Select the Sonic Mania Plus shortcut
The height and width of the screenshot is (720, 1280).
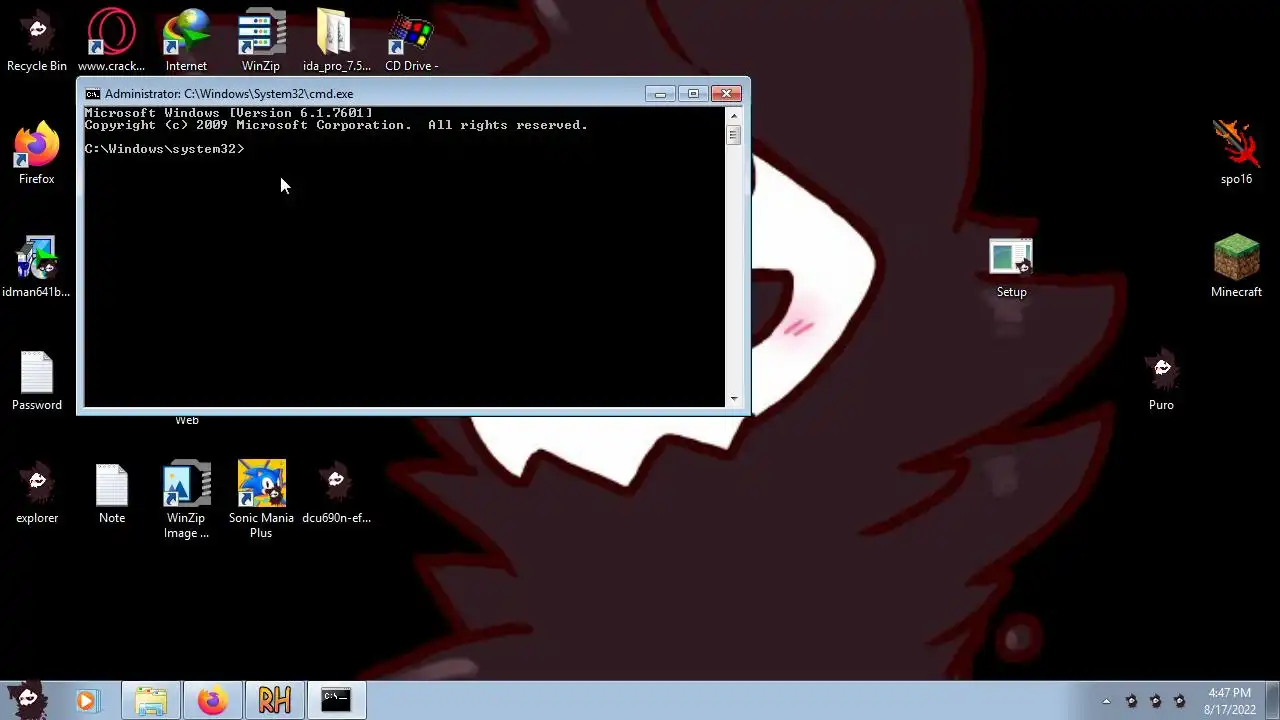pyautogui.click(x=261, y=499)
